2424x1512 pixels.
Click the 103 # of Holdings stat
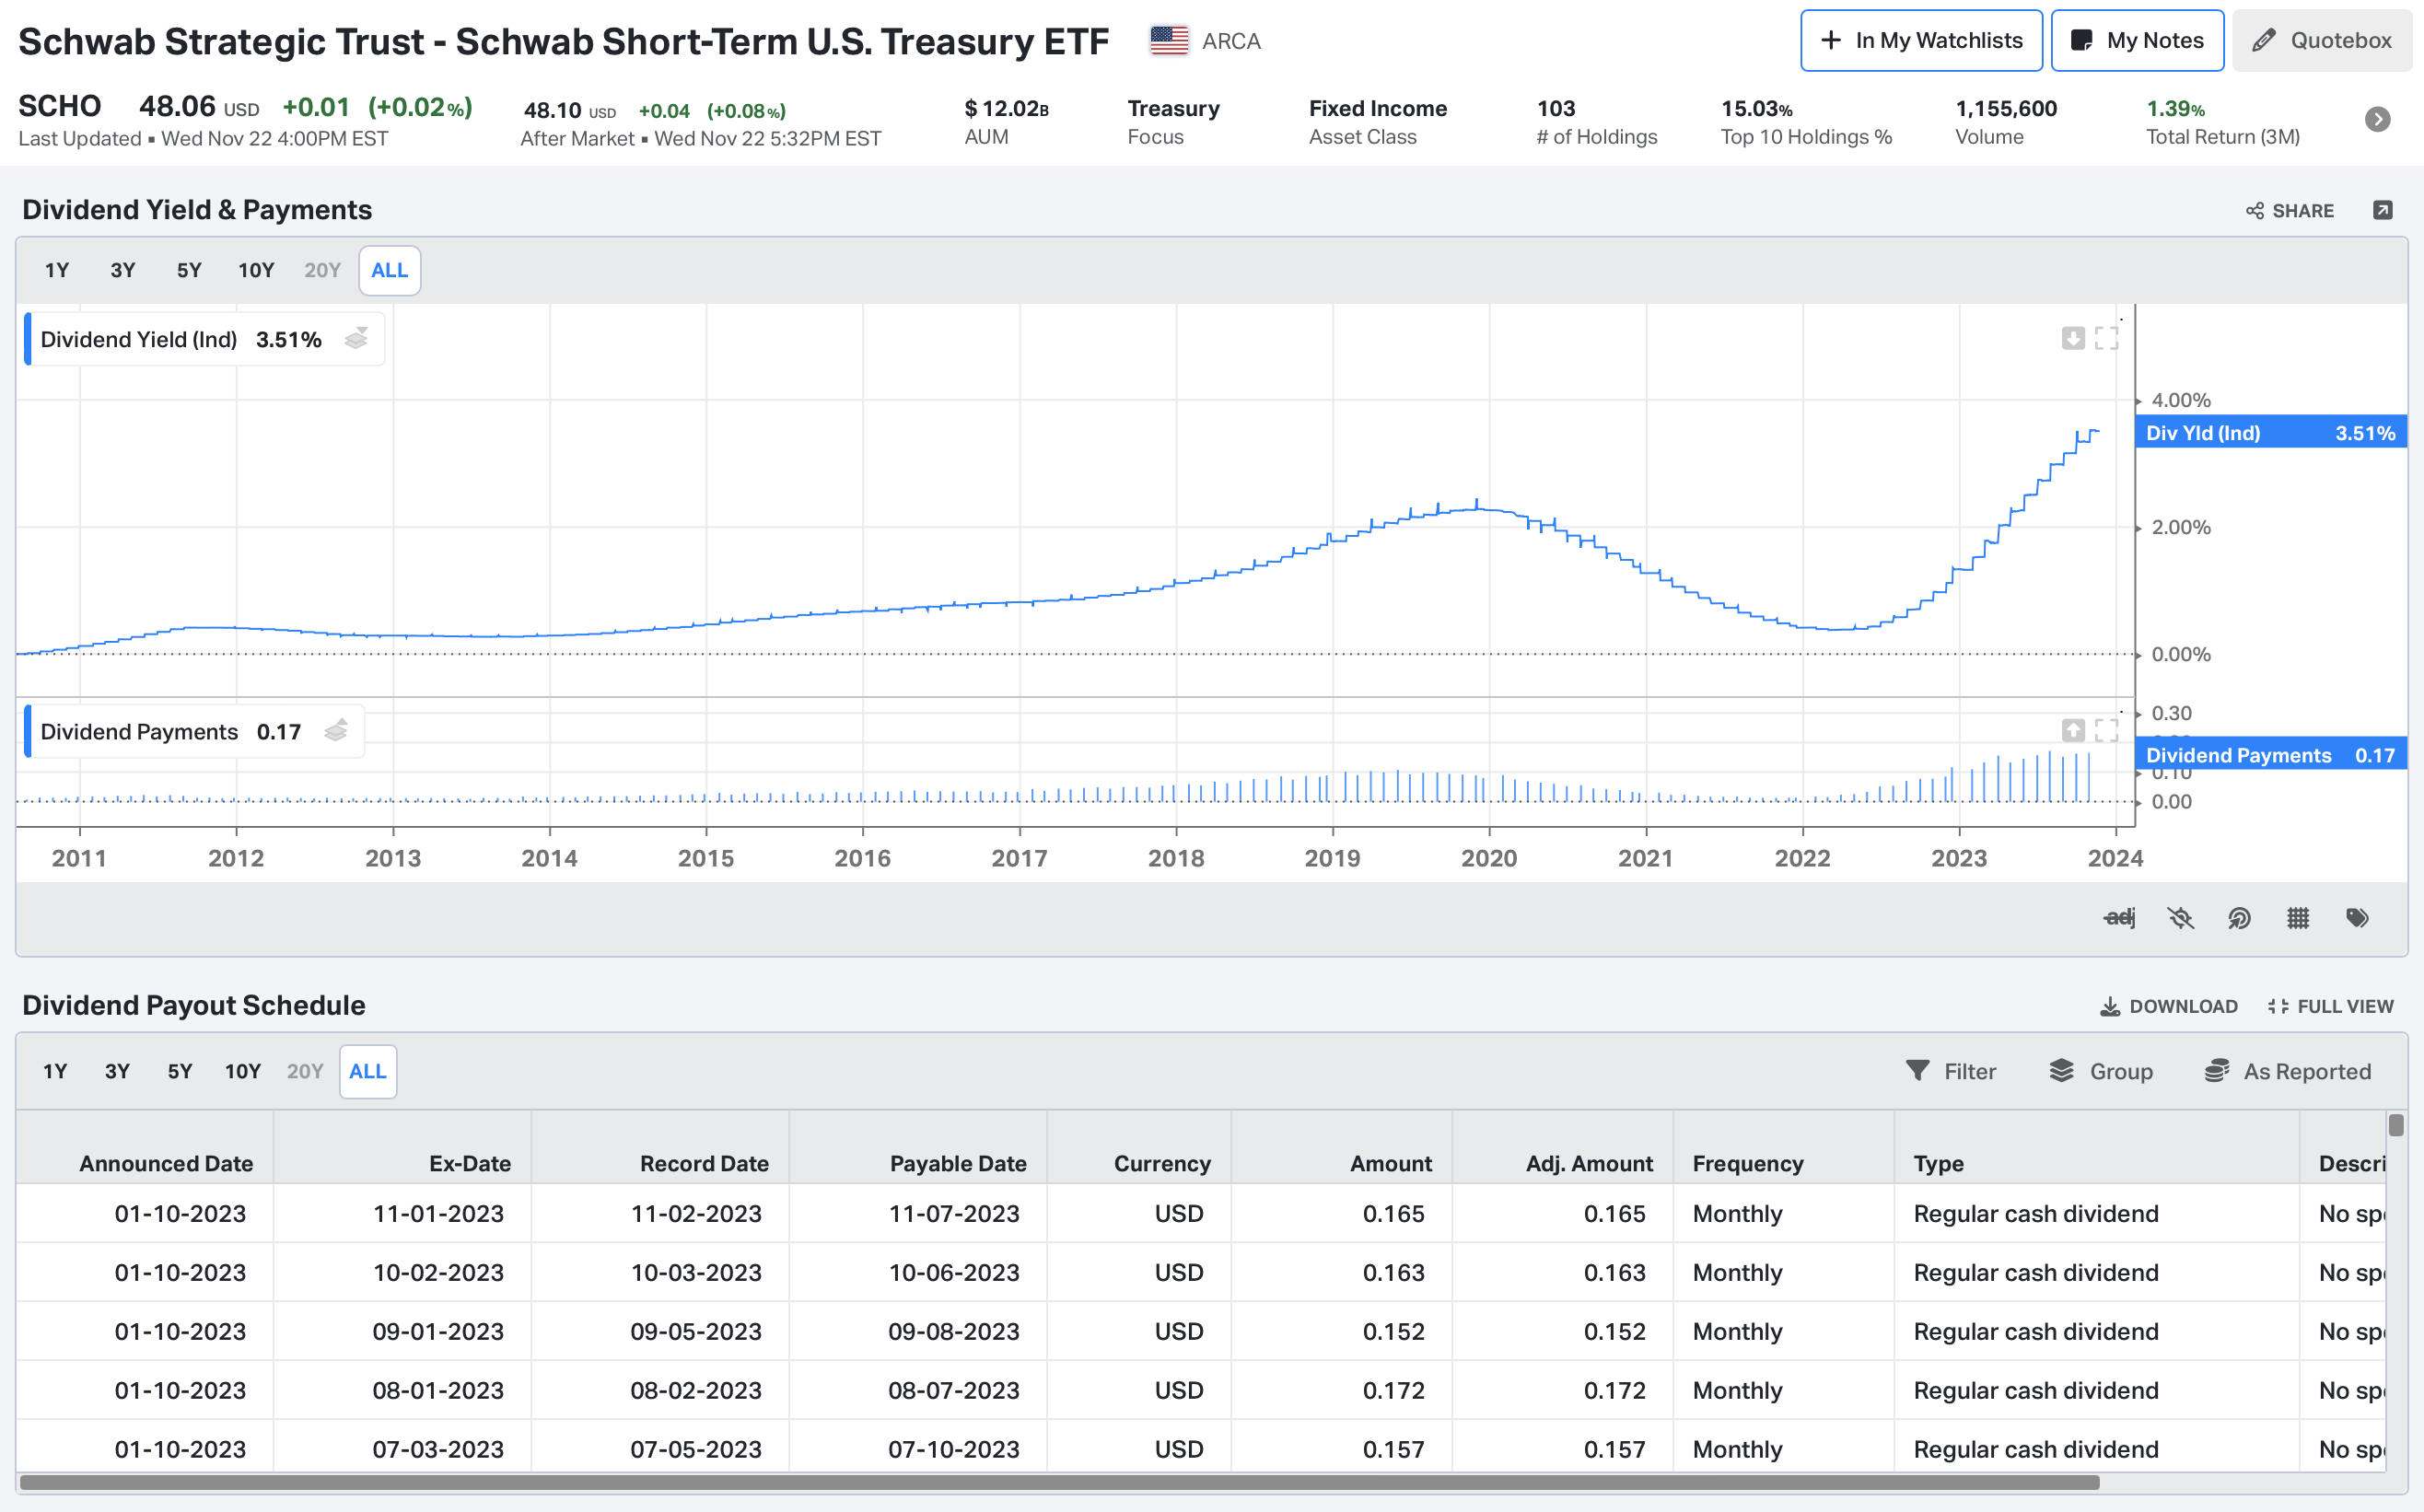1596,122
